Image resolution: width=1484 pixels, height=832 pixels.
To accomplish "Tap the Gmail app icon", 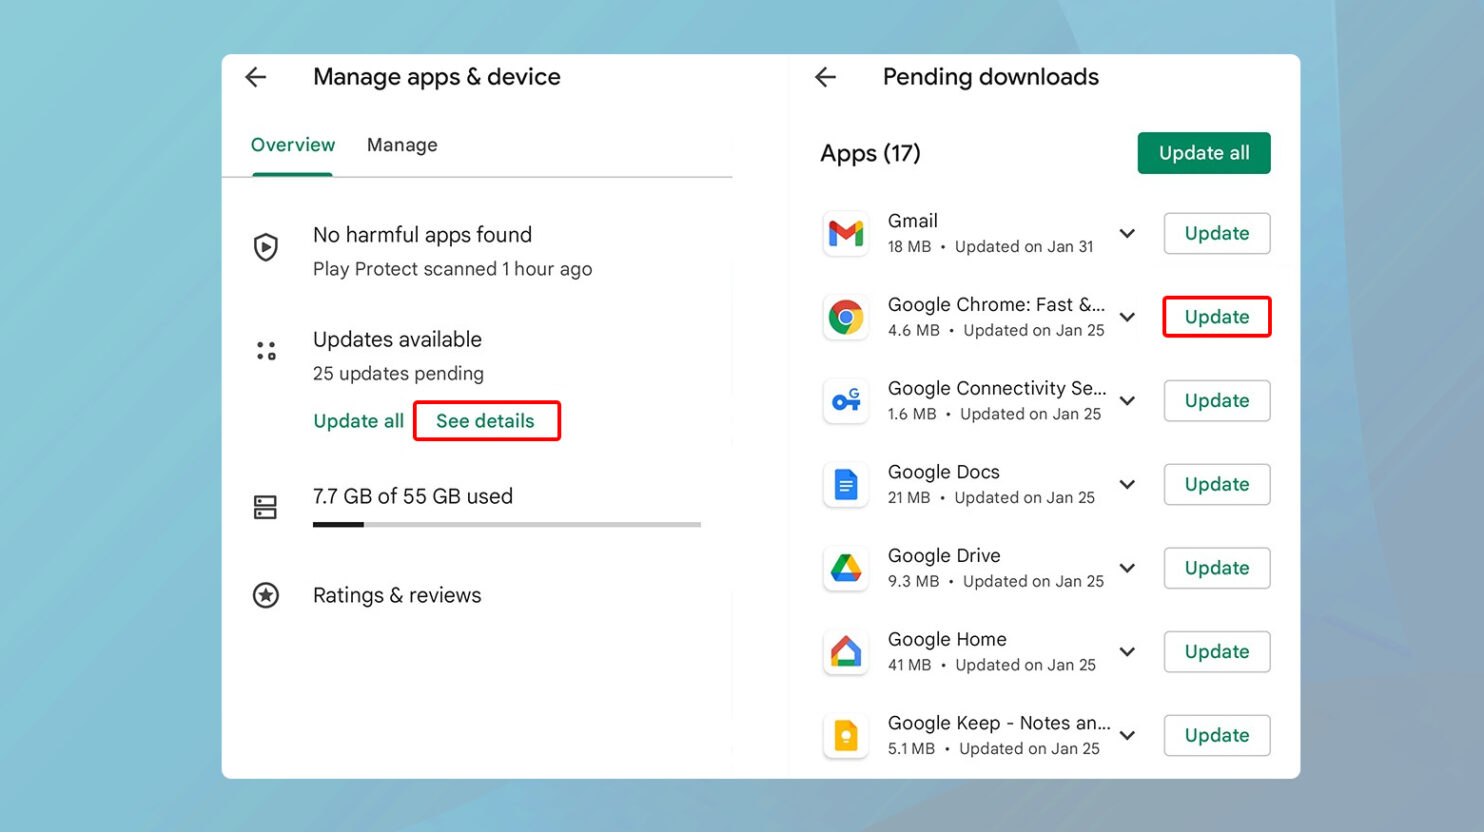I will [846, 234].
